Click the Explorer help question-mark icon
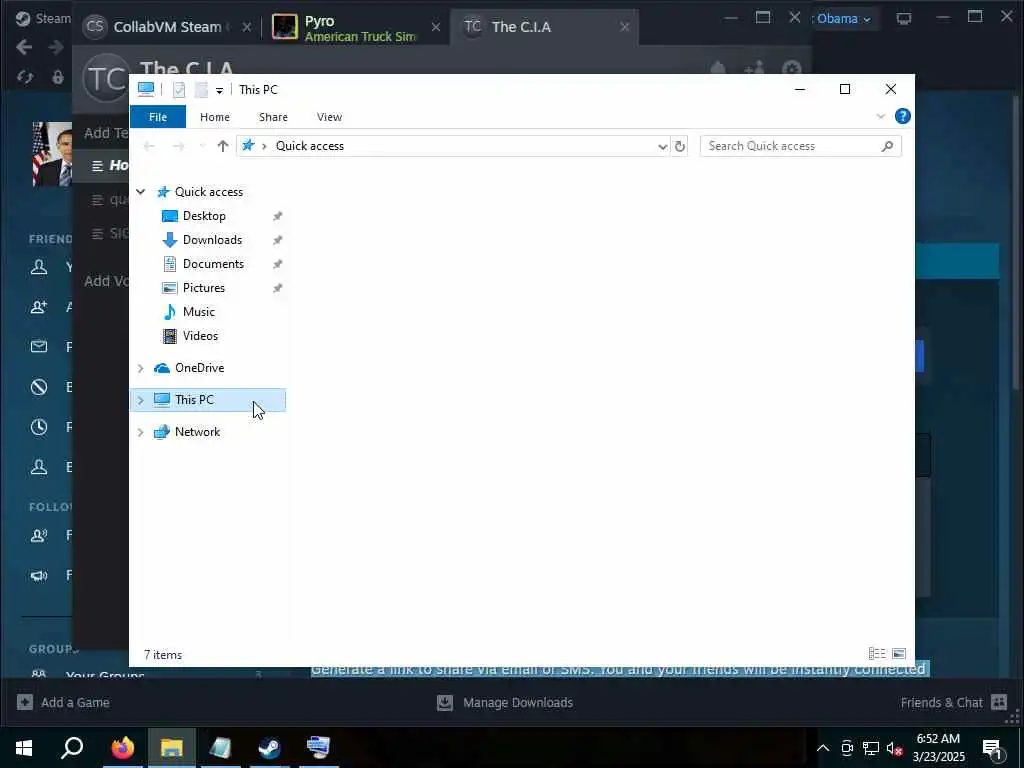This screenshot has height=768, width=1024. 903,116
